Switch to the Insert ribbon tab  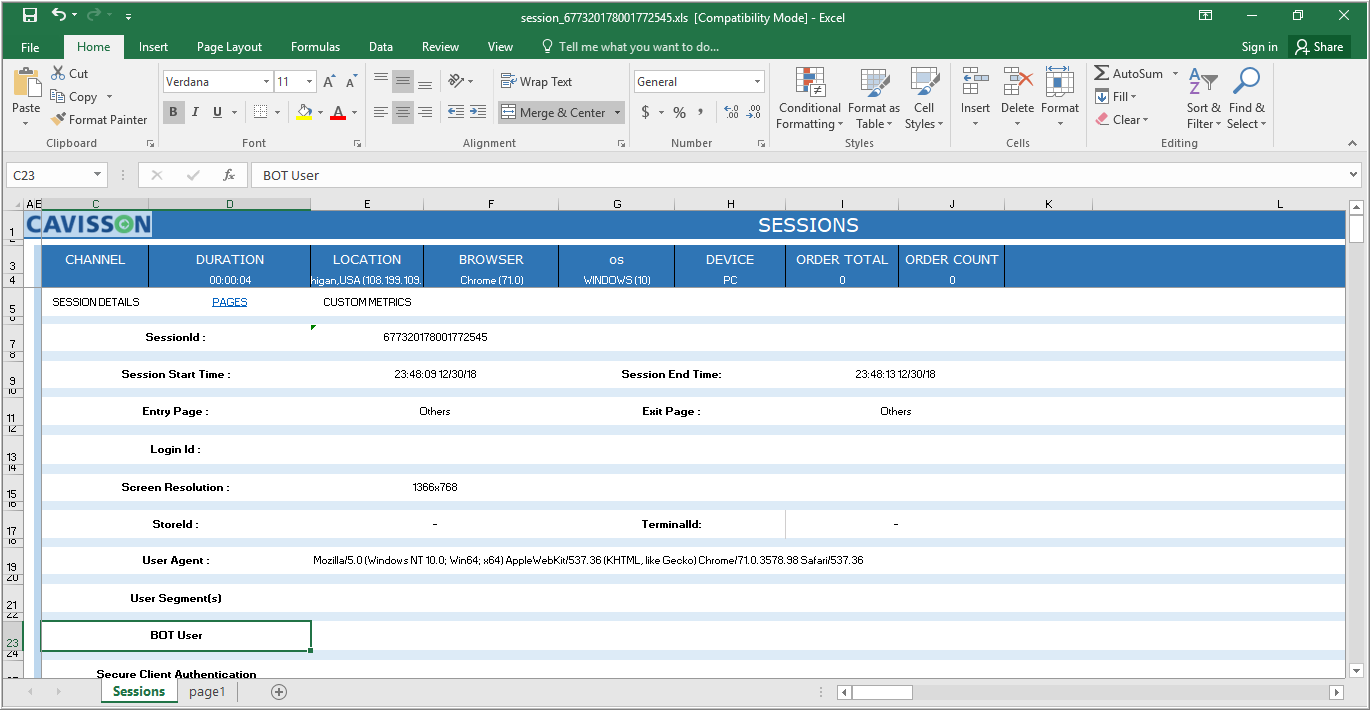(x=153, y=47)
